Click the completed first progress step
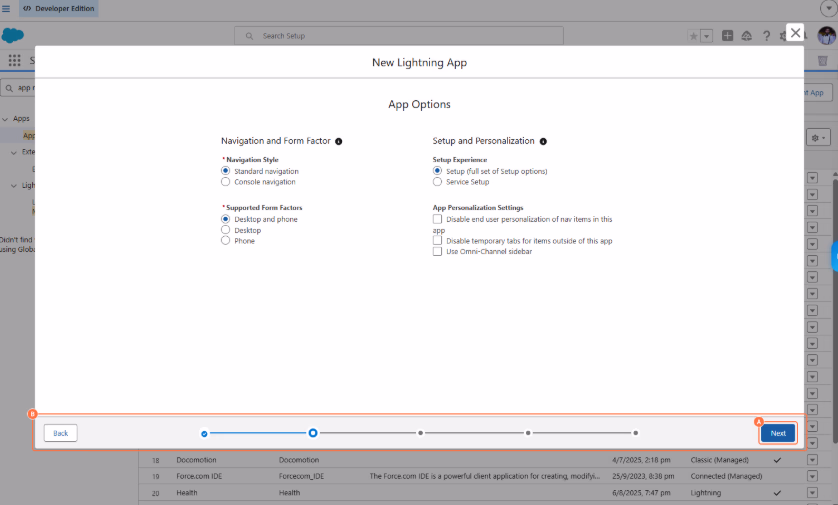 (x=204, y=434)
